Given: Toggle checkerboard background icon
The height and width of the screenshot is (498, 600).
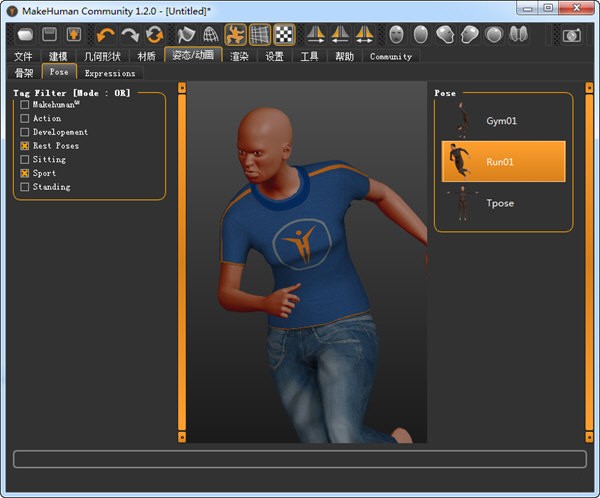Looking at the screenshot, I should pos(285,35).
